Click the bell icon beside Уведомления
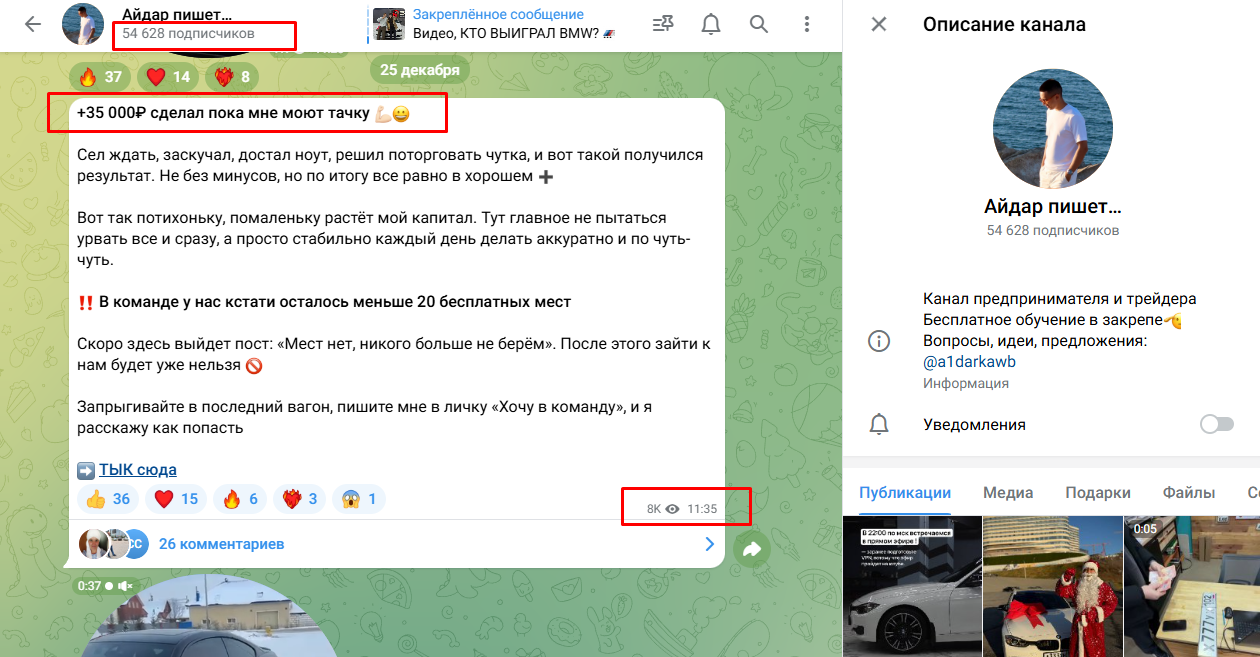The height and width of the screenshot is (657, 1260). coord(879,424)
